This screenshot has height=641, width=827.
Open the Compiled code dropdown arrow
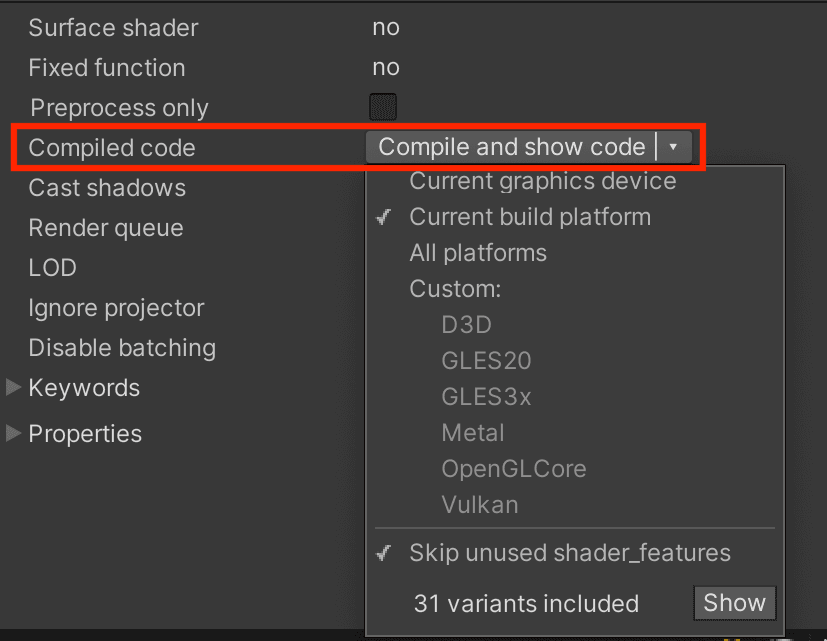pos(674,148)
